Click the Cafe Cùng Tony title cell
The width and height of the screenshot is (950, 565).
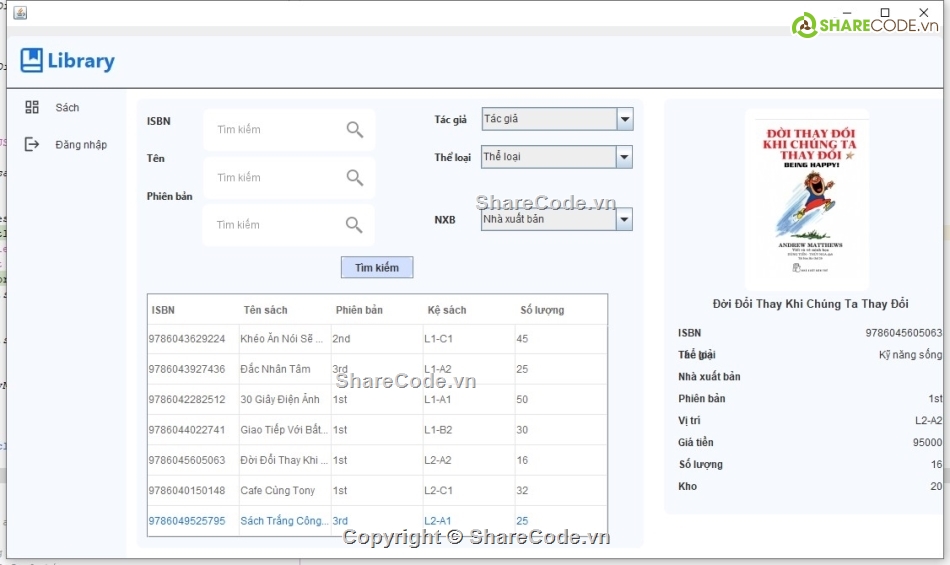point(285,491)
